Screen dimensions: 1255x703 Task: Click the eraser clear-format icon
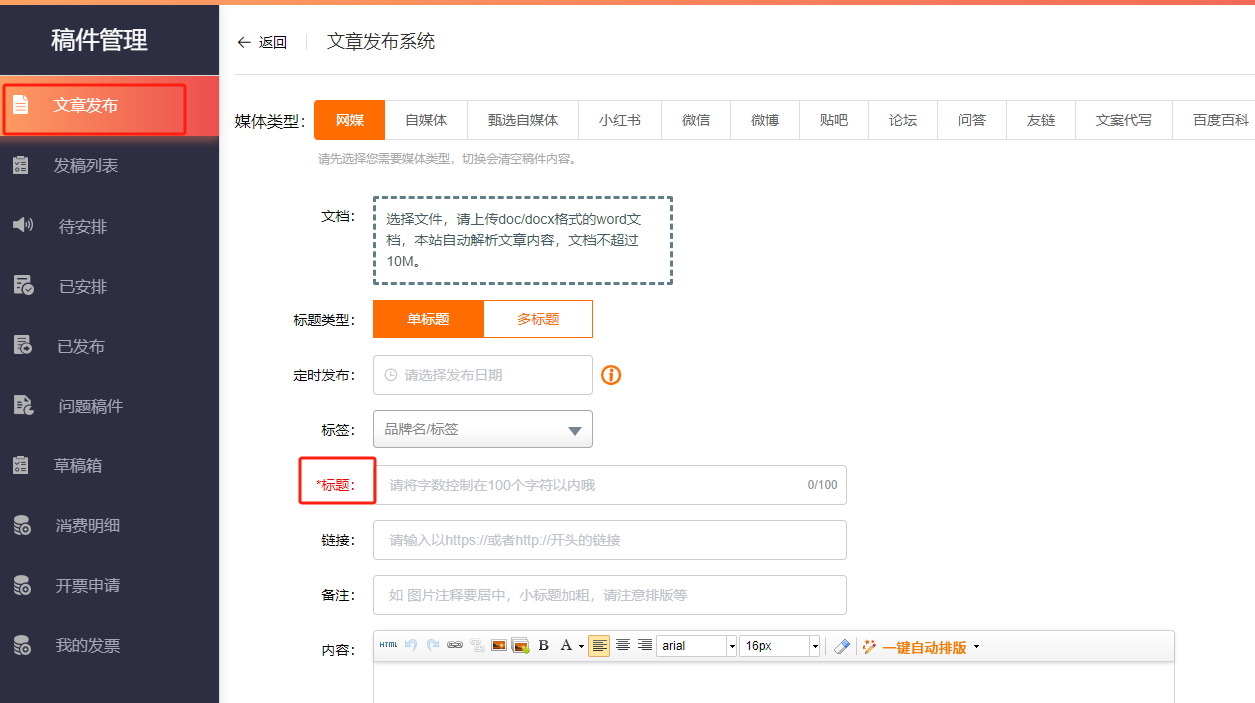pos(841,646)
